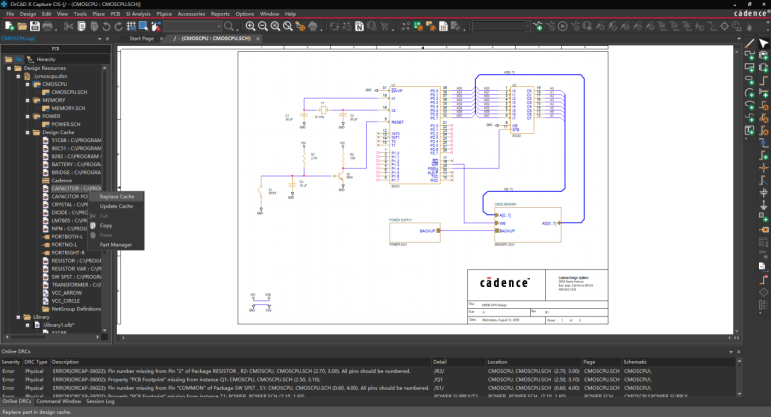Open the Command Window tab

pos(59,401)
